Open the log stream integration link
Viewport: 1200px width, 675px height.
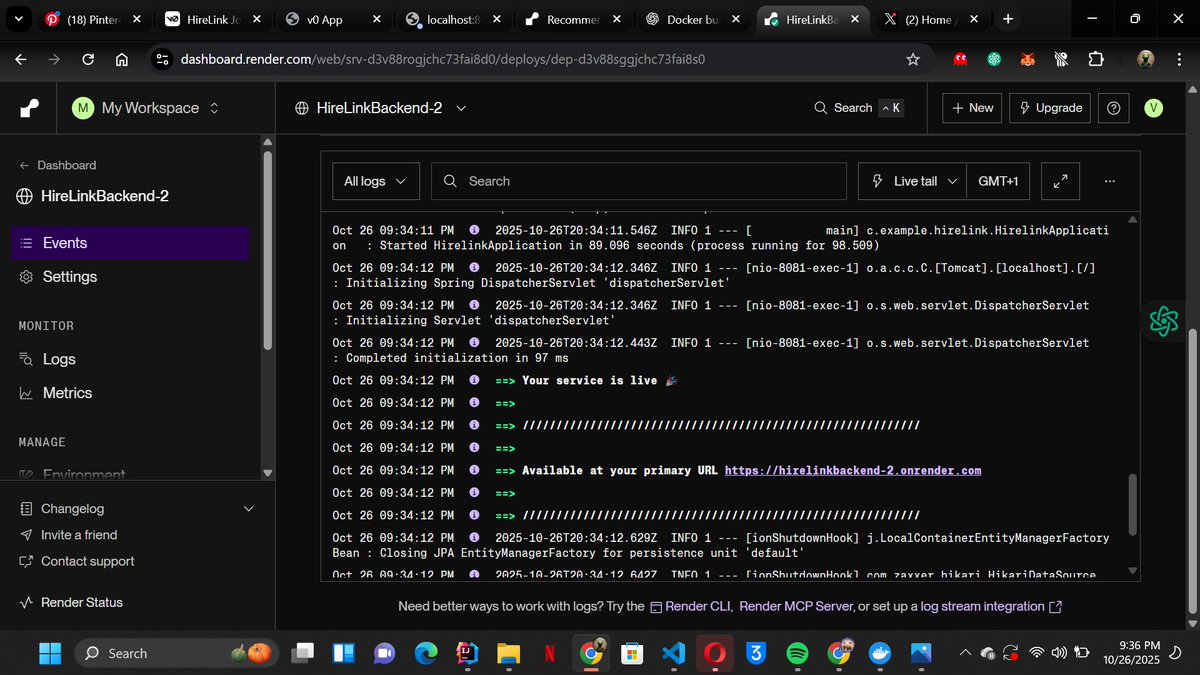991,606
